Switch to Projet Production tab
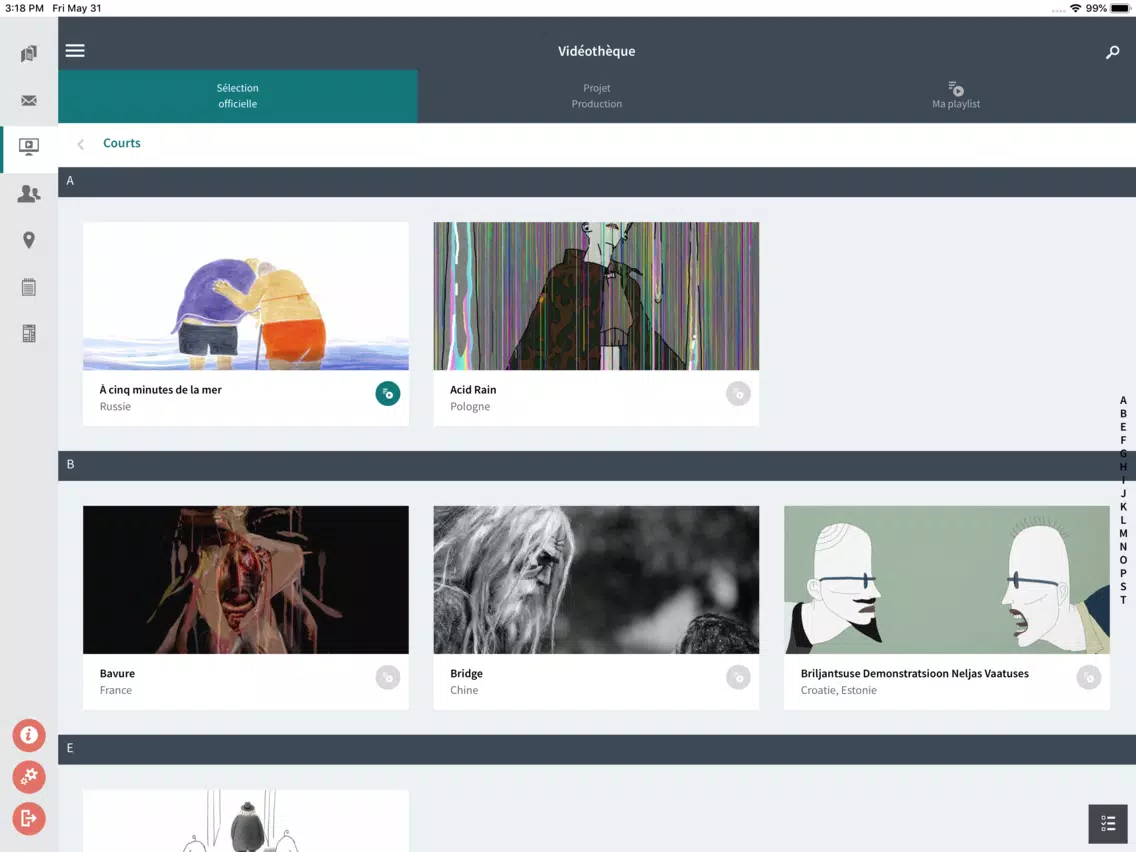Viewport: 1136px width, 852px height. 596,96
